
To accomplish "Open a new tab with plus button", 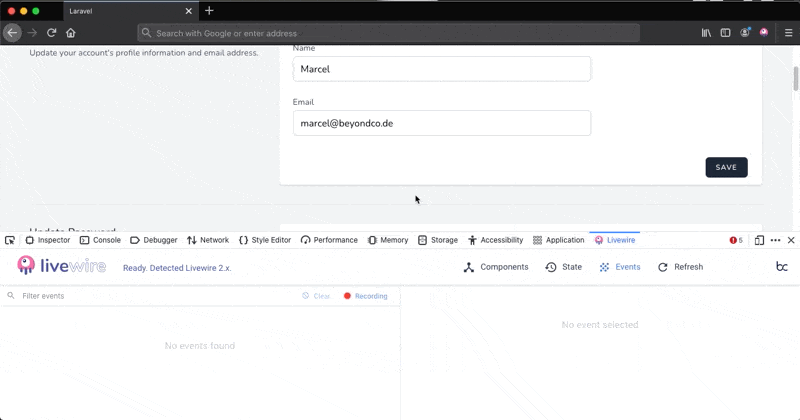I will tap(209, 11).
